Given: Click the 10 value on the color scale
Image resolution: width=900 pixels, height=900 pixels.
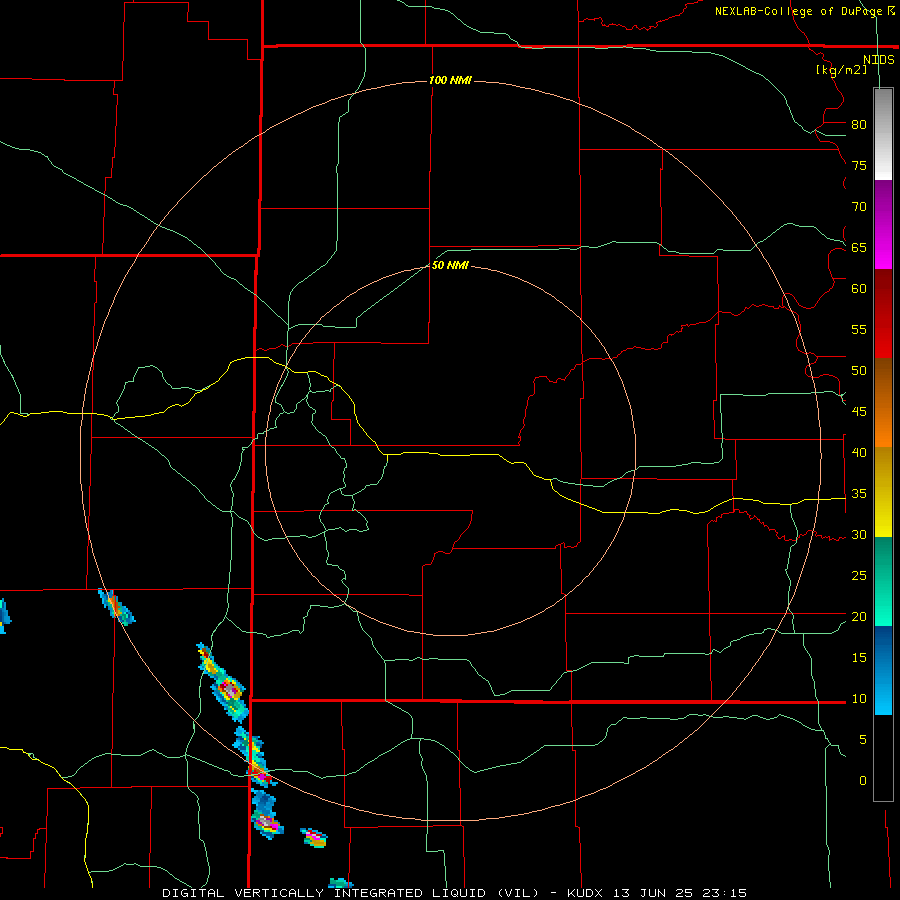Looking at the screenshot, I should click(859, 699).
